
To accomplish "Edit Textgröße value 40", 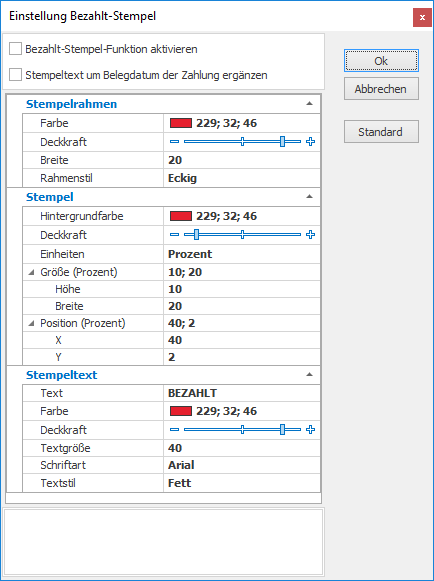I will point(242,448).
